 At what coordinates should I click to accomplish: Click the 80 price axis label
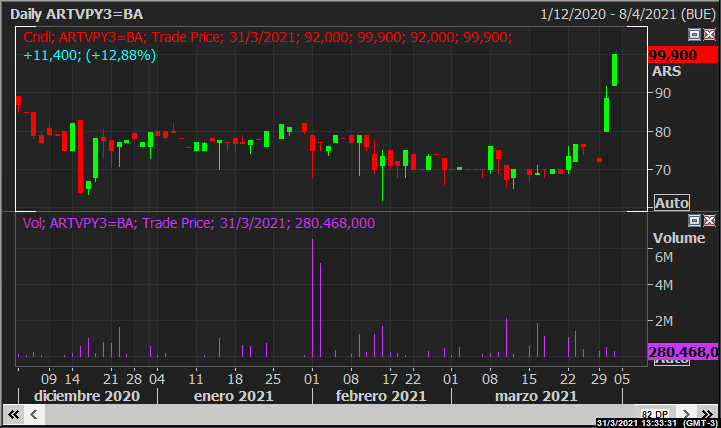point(663,132)
